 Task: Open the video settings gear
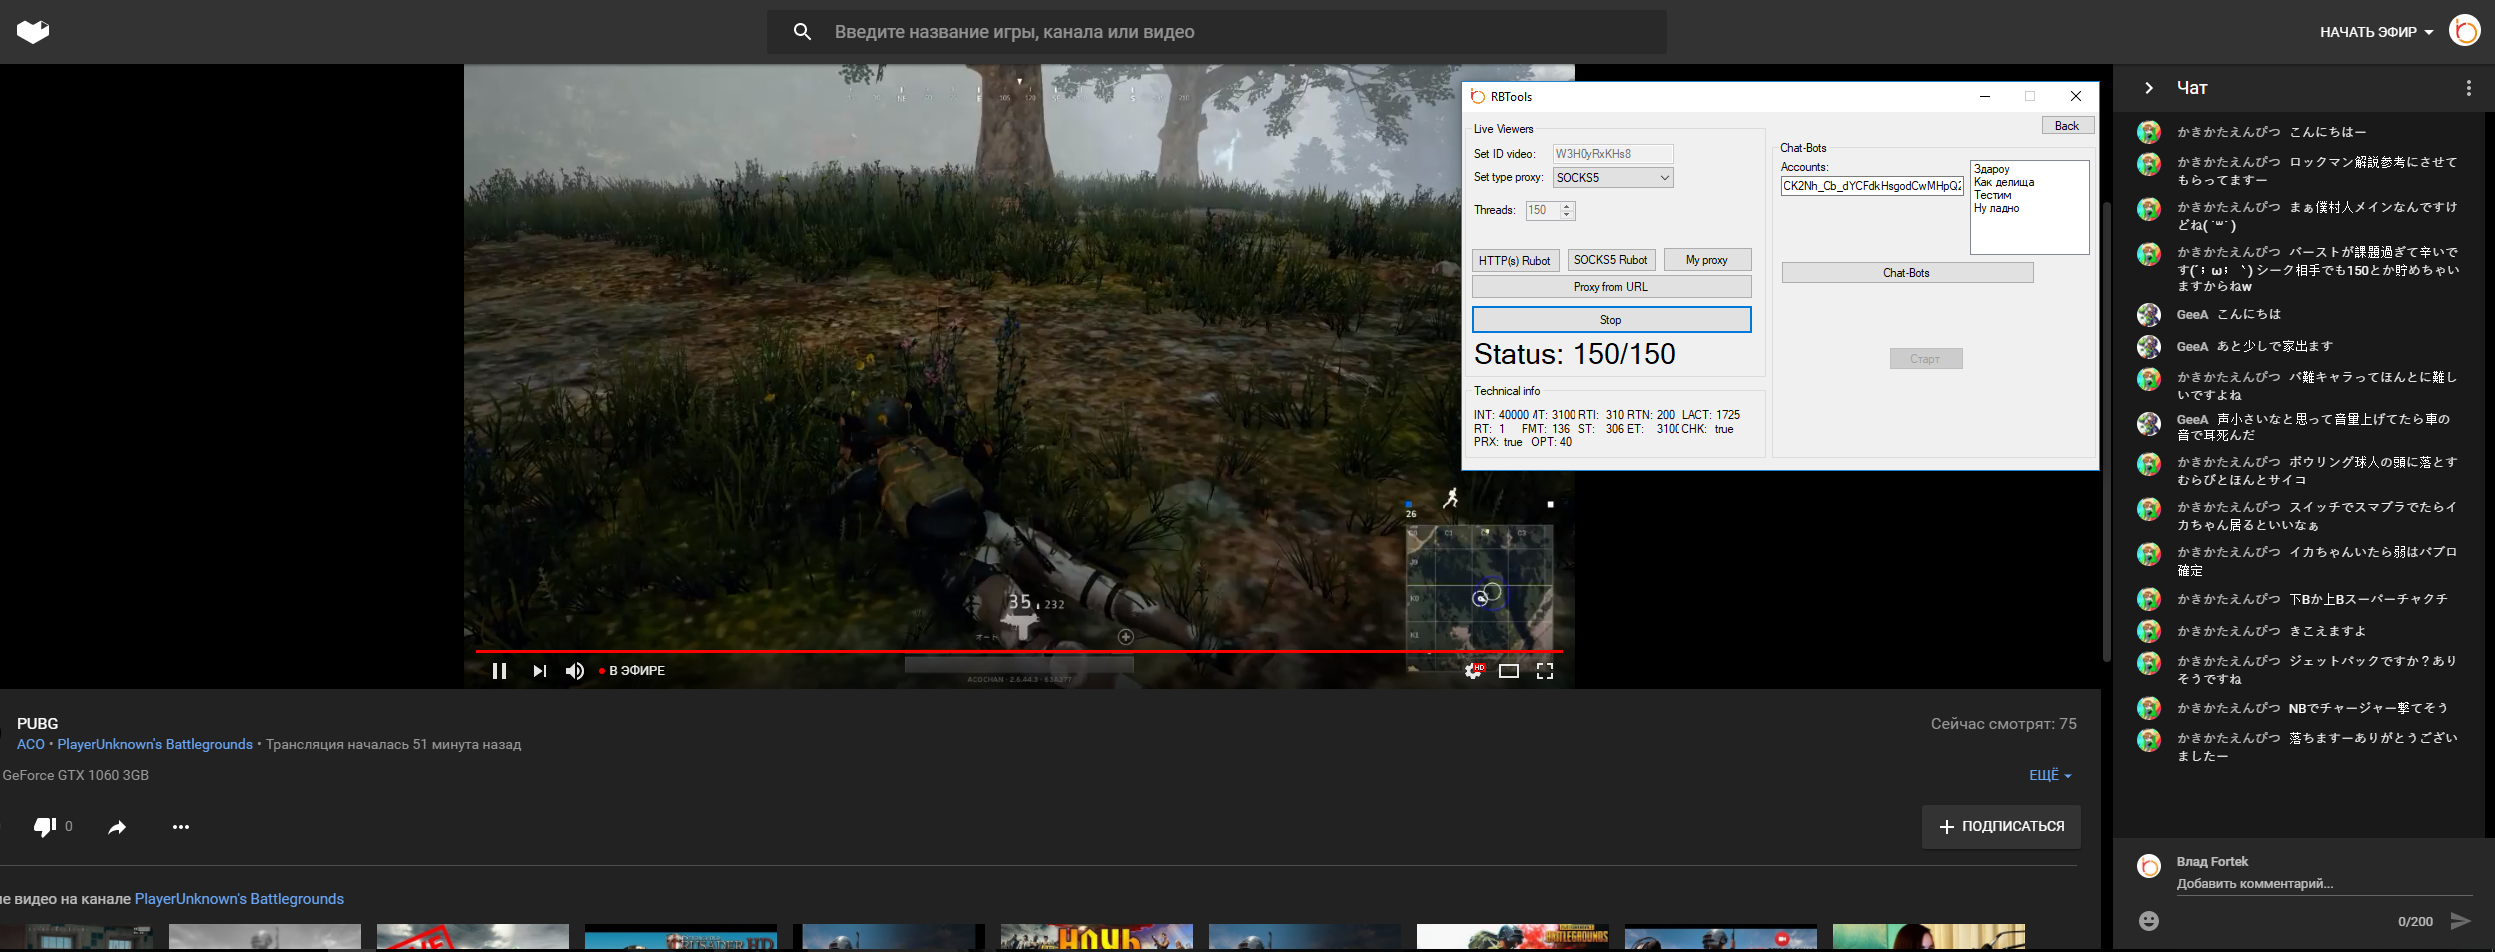tap(1473, 671)
